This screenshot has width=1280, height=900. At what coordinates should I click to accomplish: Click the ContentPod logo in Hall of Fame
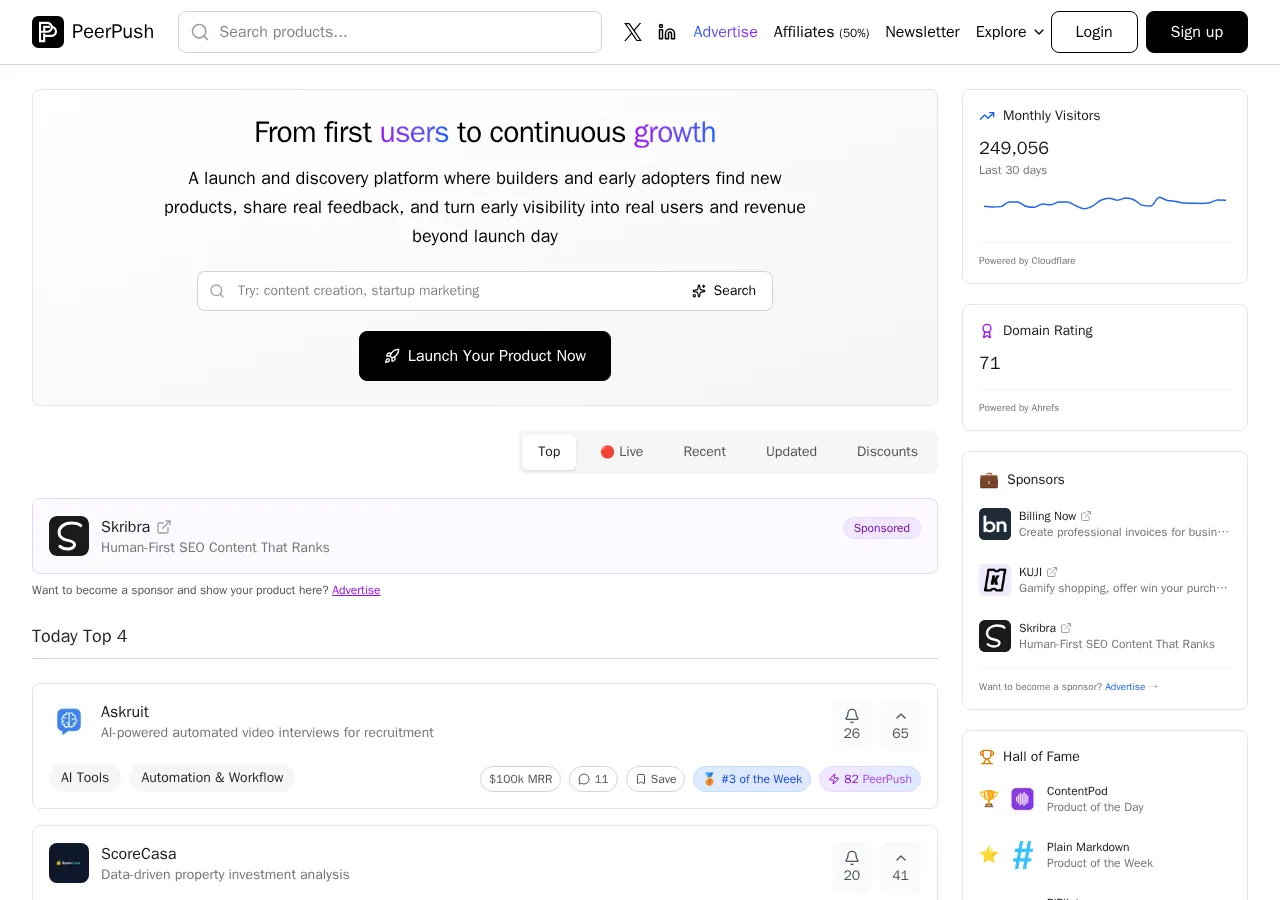point(1022,799)
